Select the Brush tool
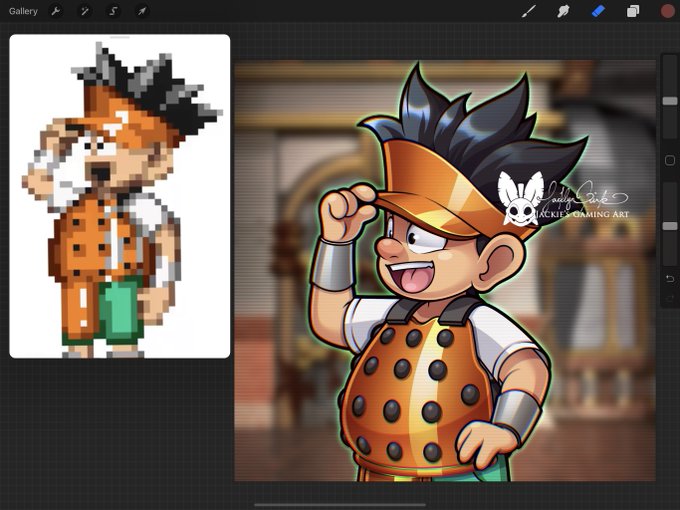Image resolution: width=680 pixels, height=510 pixels. (529, 11)
